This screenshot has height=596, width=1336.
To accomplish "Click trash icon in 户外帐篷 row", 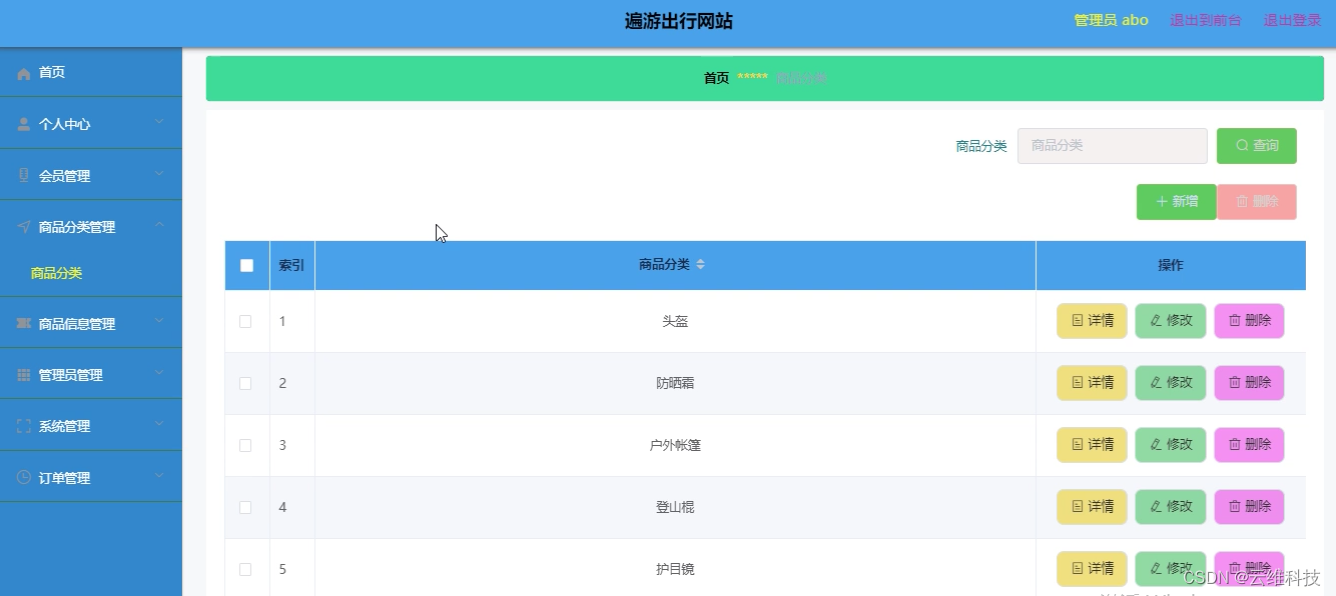I will pos(1235,445).
